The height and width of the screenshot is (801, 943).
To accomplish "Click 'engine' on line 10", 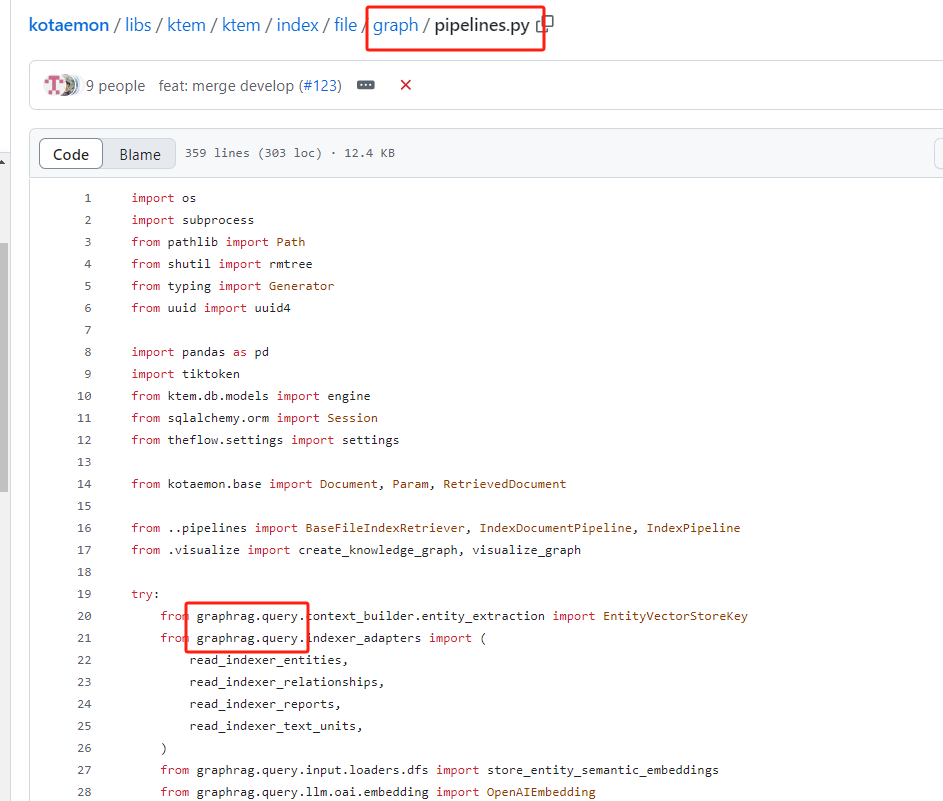I will tap(349, 396).
